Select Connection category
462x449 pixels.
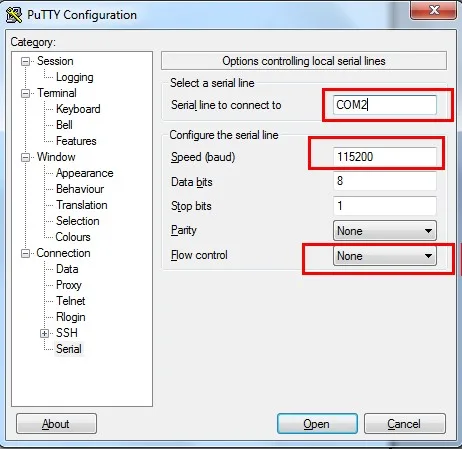point(63,253)
